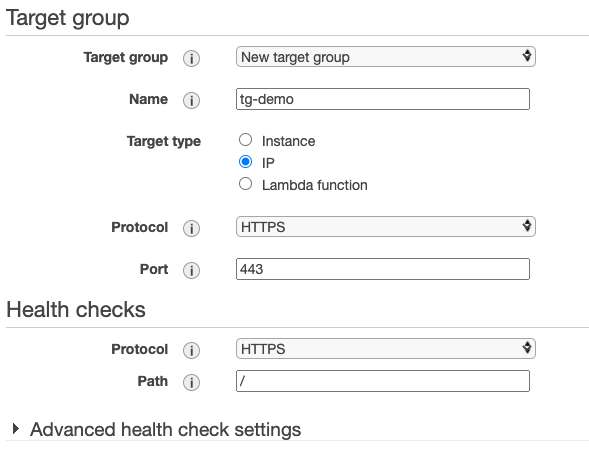Click the Port field containing 443
Viewport: 589px width, 452px height.
(x=383, y=269)
